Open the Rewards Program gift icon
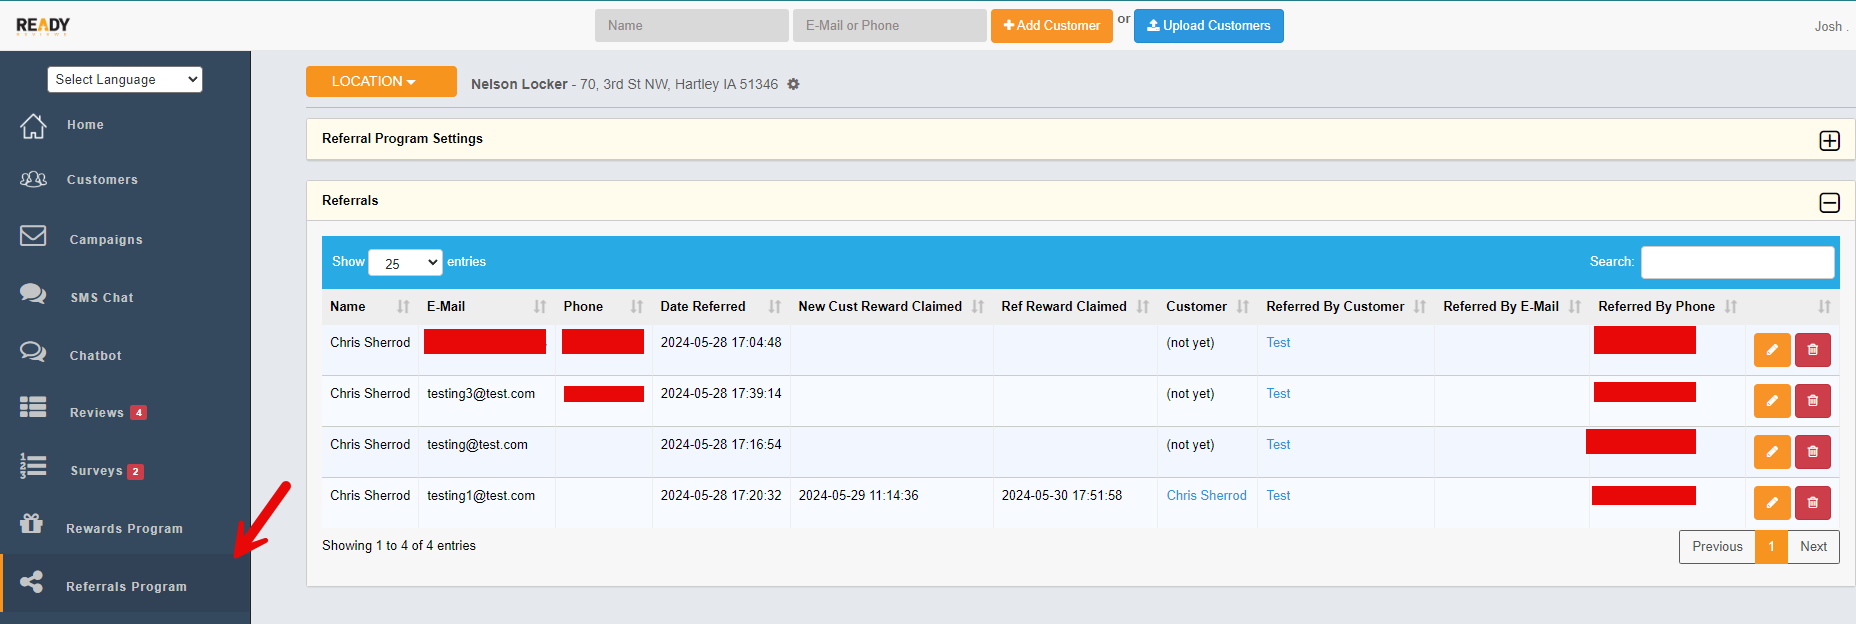Image resolution: width=1856 pixels, height=624 pixels. (x=32, y=524)
